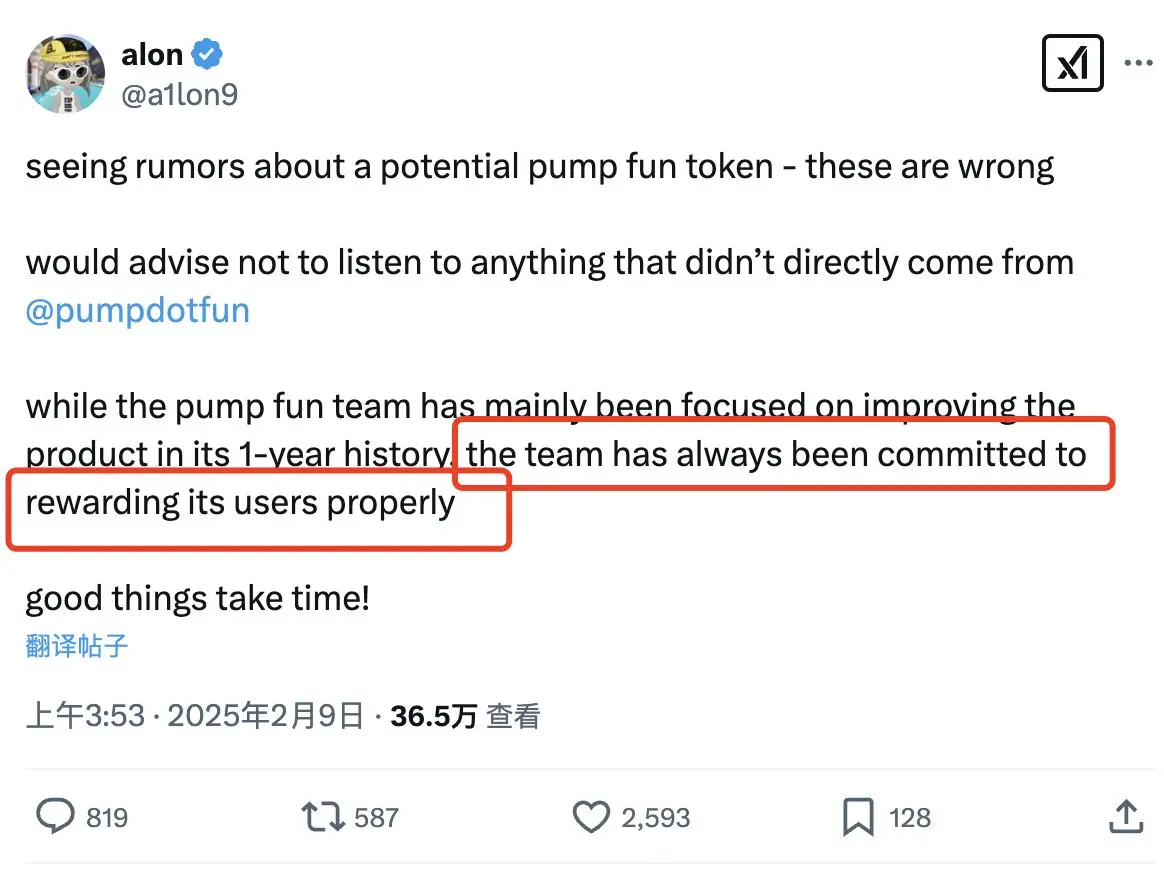This screenshot has height=870, width=1164.
Task: Click the reply speech bubble icon
Action: click(56, 817)
